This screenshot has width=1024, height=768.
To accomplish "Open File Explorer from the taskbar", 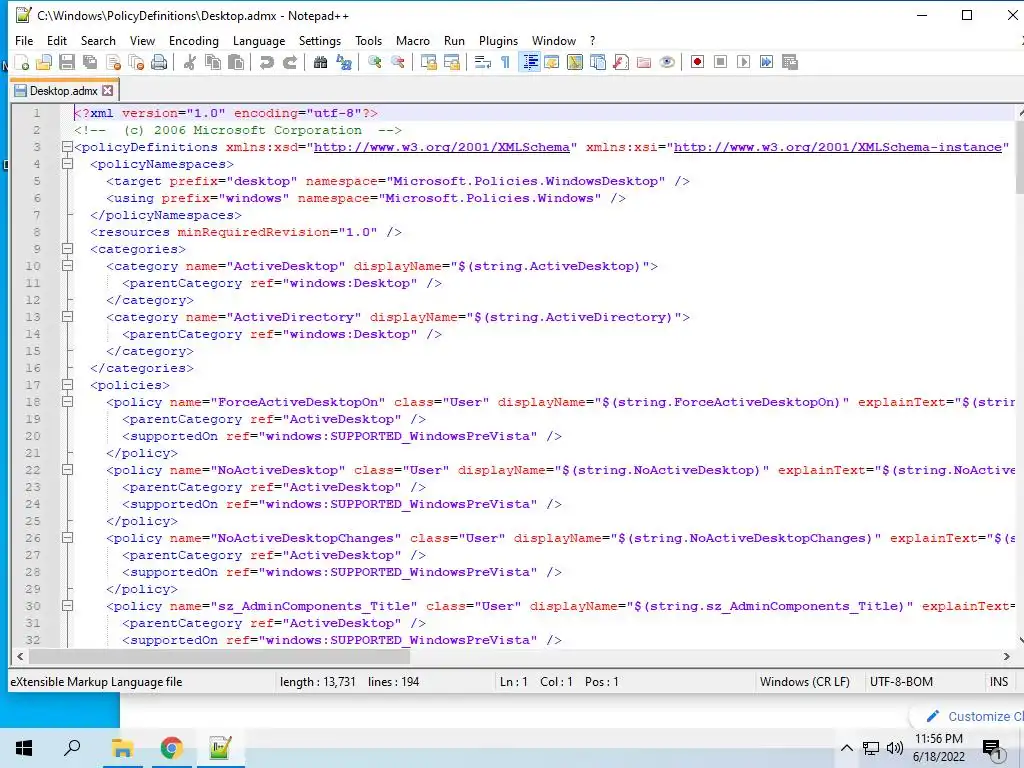I will click(x=122, y=748).
